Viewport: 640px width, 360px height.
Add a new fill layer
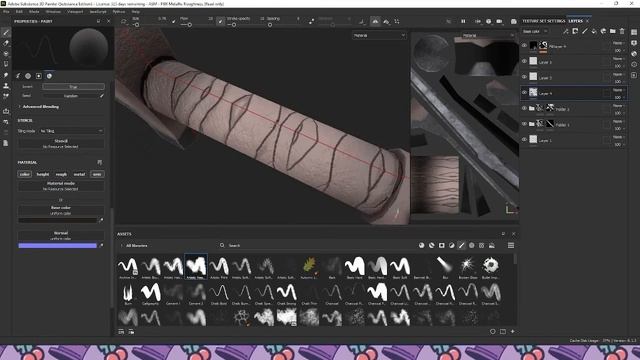pyautogui.click(x=594, y=31)
